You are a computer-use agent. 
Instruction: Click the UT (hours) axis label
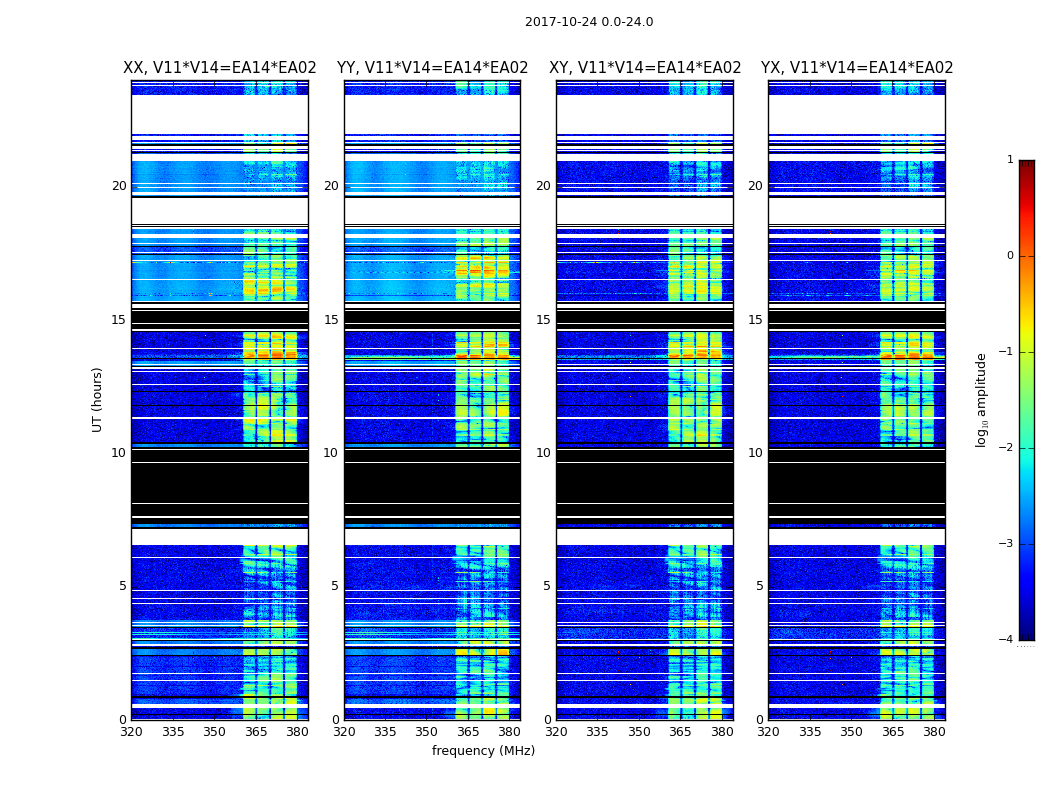[x=97, y=400]
